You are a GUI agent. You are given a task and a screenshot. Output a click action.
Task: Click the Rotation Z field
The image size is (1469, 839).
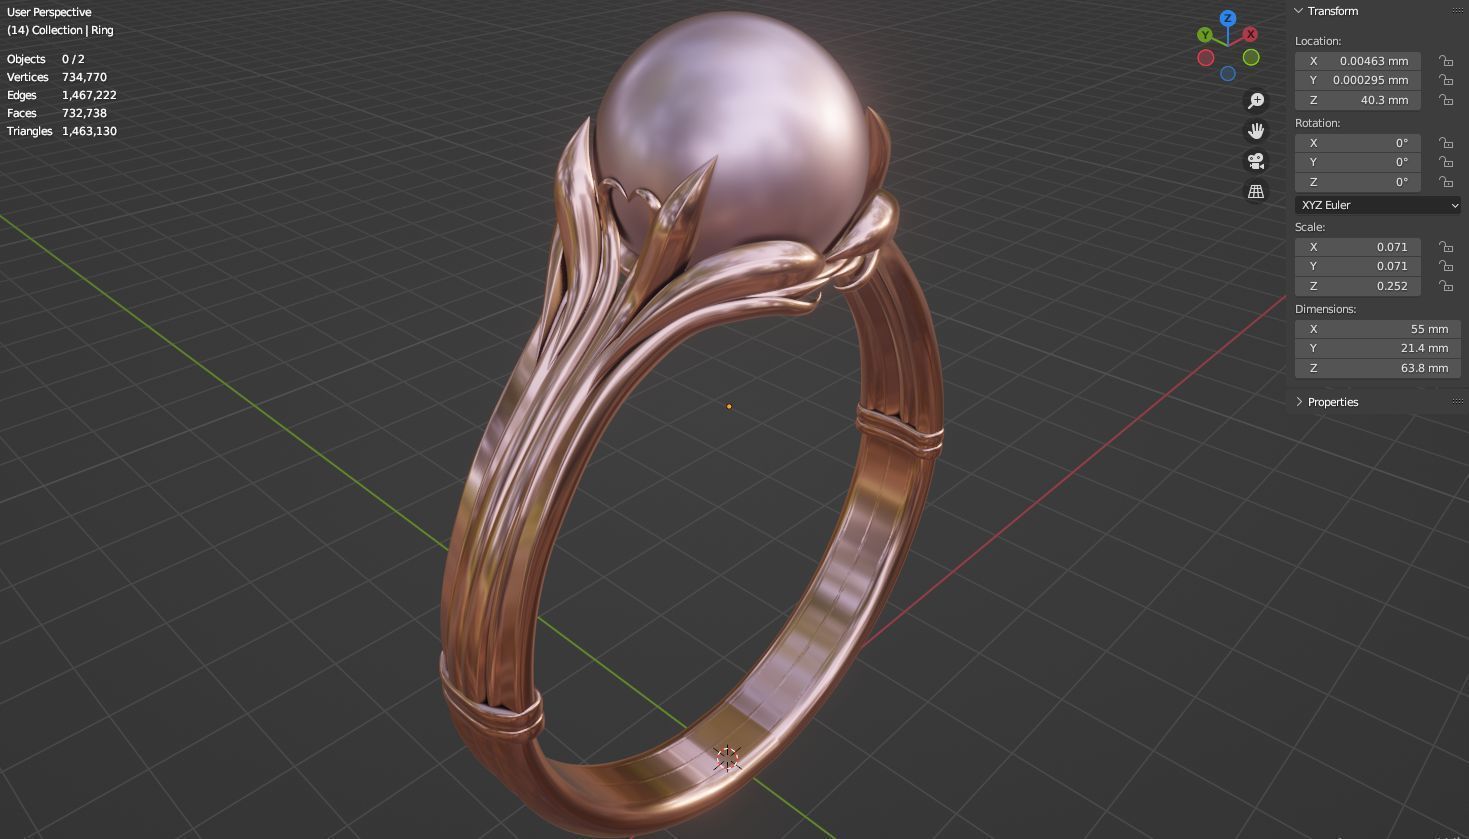[x=1358, y=182]
